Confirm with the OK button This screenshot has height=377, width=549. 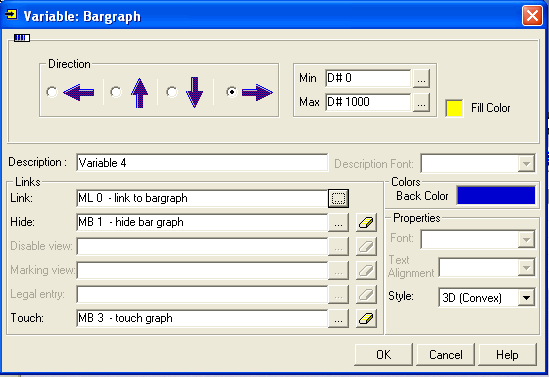(x=383, y=355)
